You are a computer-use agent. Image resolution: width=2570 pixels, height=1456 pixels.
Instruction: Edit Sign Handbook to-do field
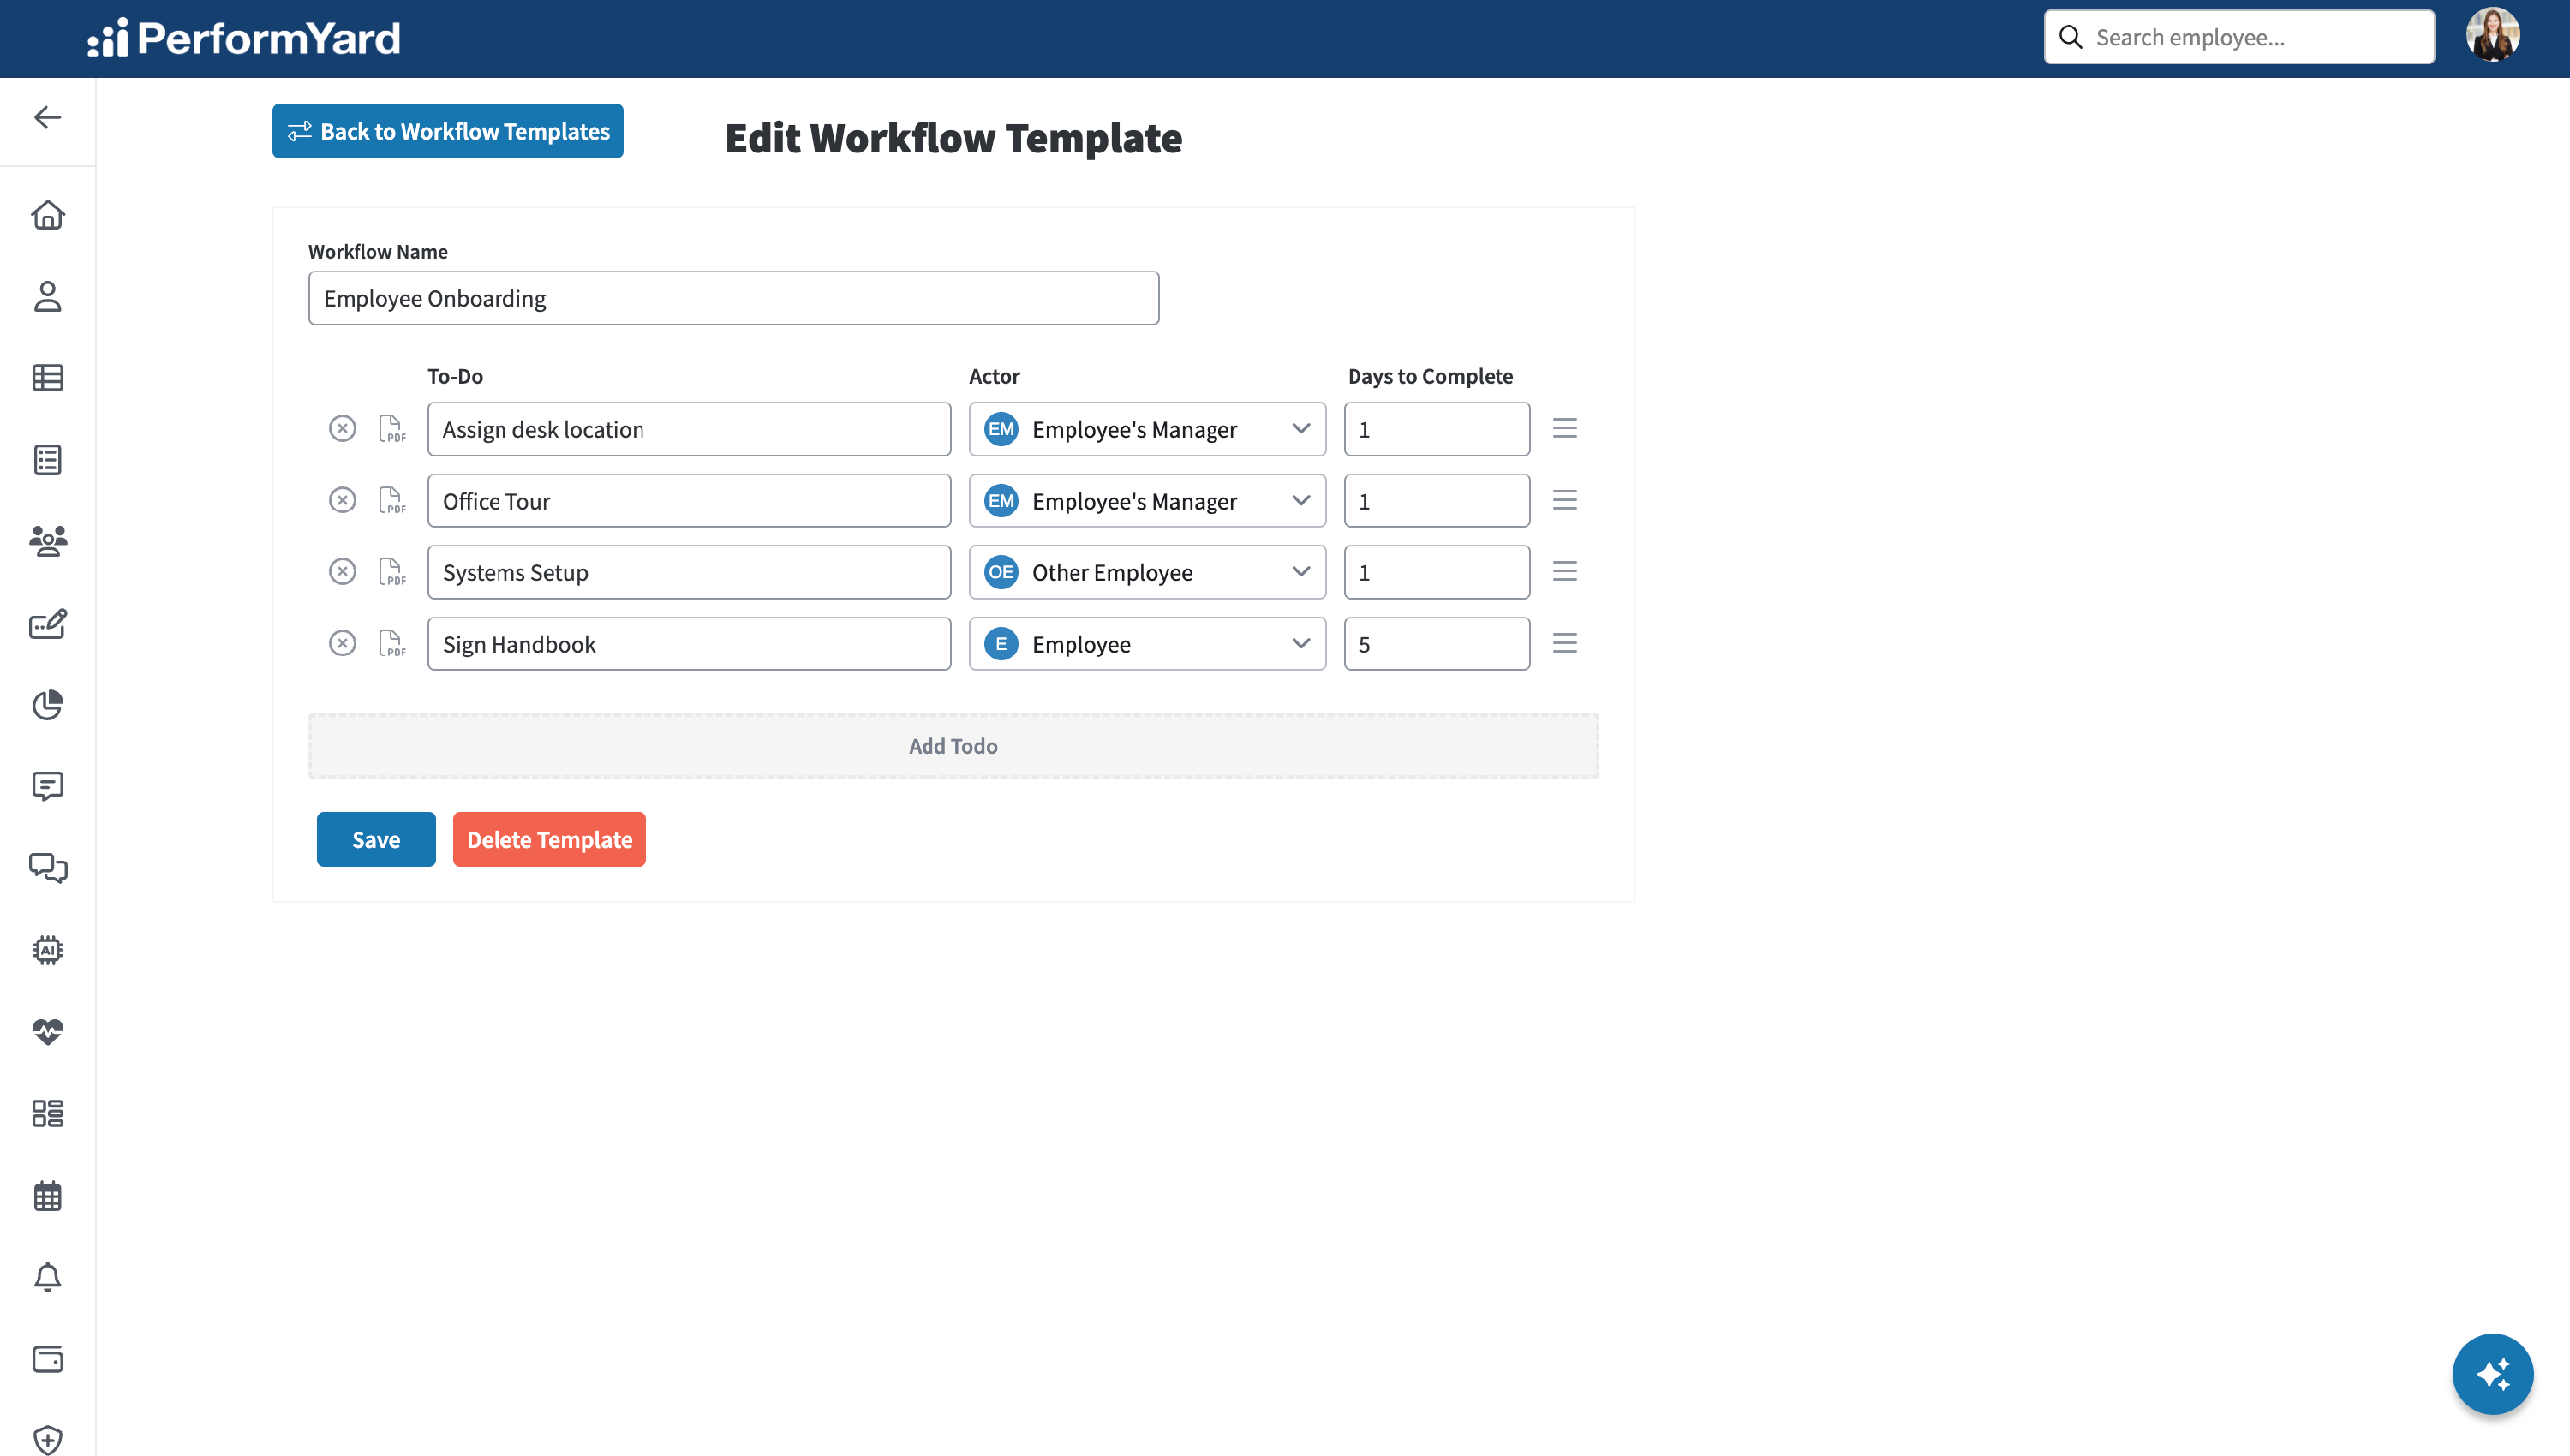689,643
